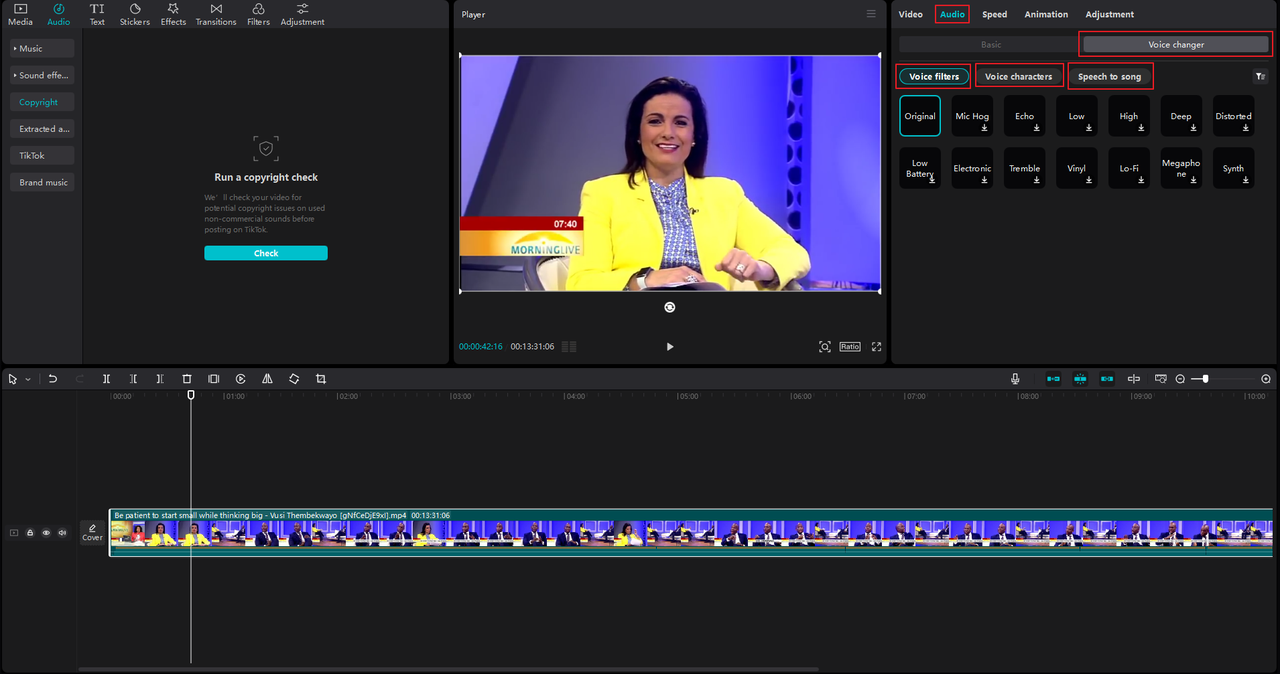Screen dimensions: 1280x674
Task: Click the screenshot focus frame icon in player
Action: pyautogui.click(x=824, y=346)
